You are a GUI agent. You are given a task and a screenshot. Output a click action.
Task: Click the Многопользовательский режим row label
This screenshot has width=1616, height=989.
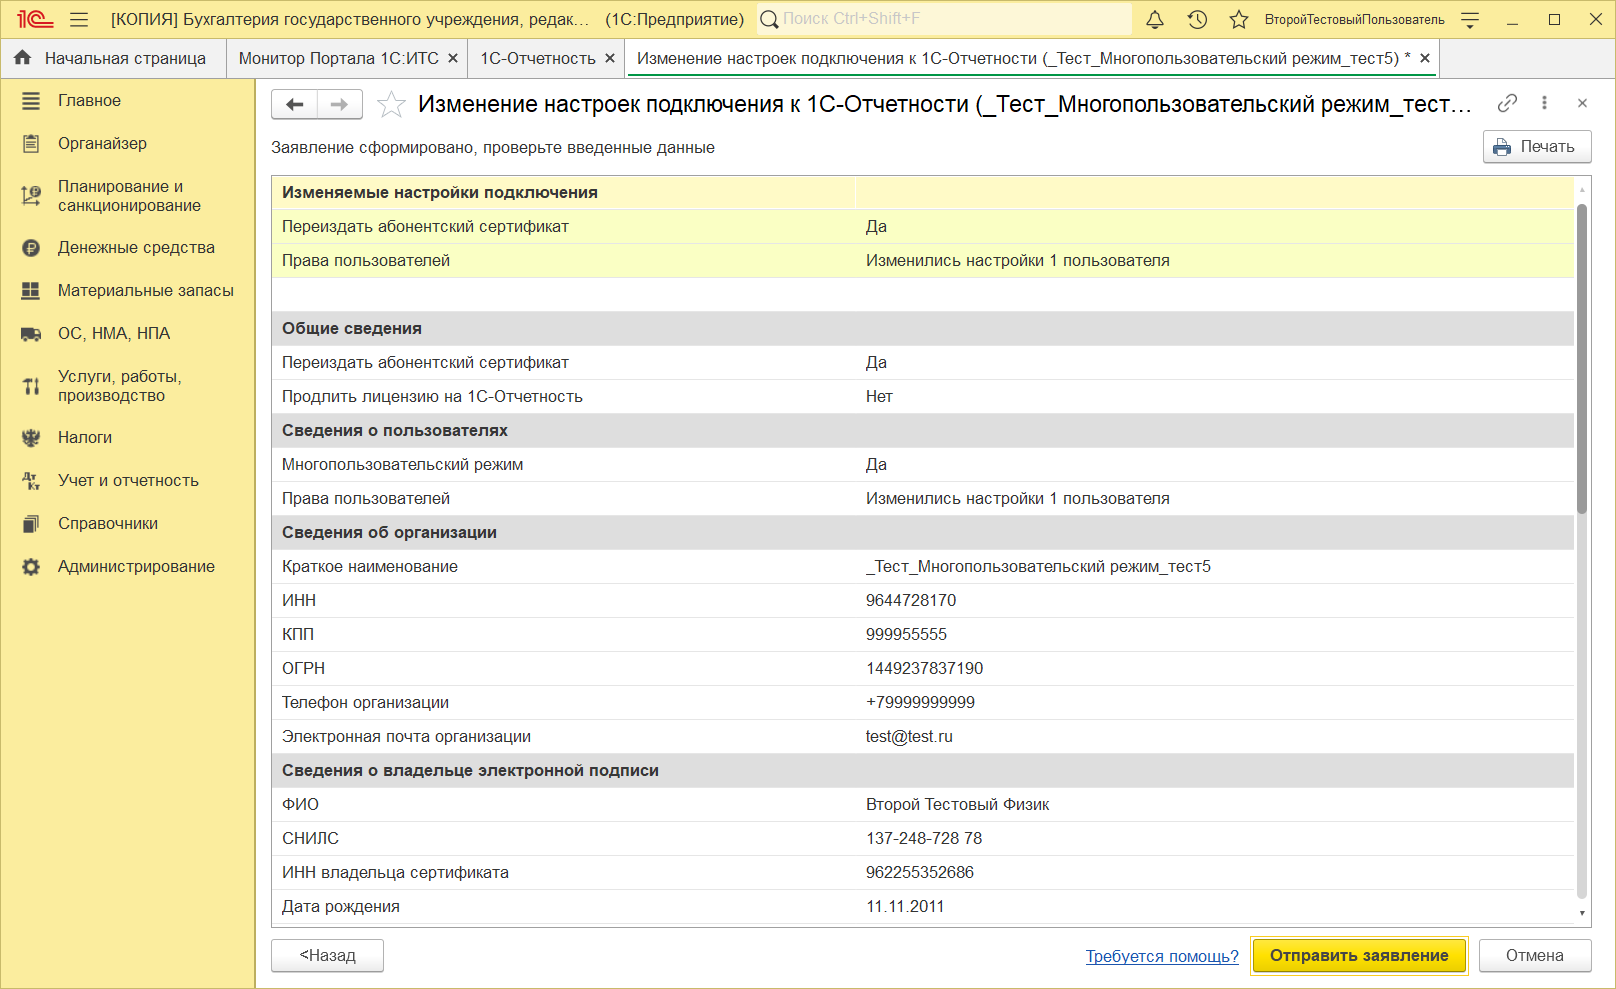[402, 465]
